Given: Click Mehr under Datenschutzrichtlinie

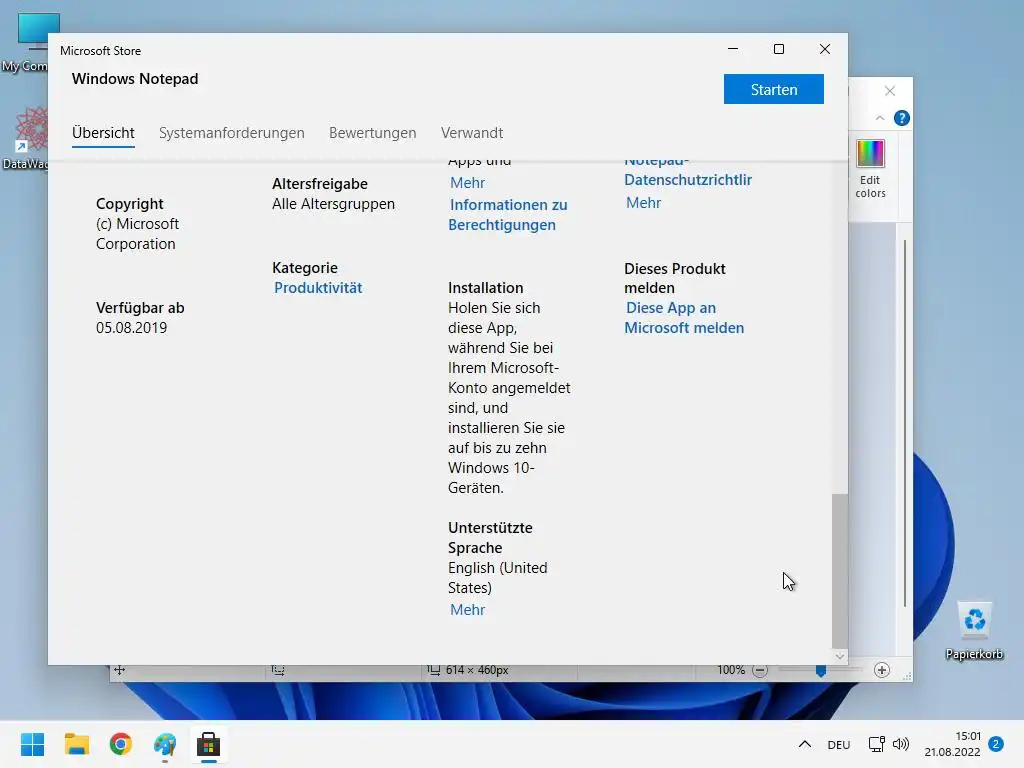Looking at the screenshot, I should pos(643,203).
